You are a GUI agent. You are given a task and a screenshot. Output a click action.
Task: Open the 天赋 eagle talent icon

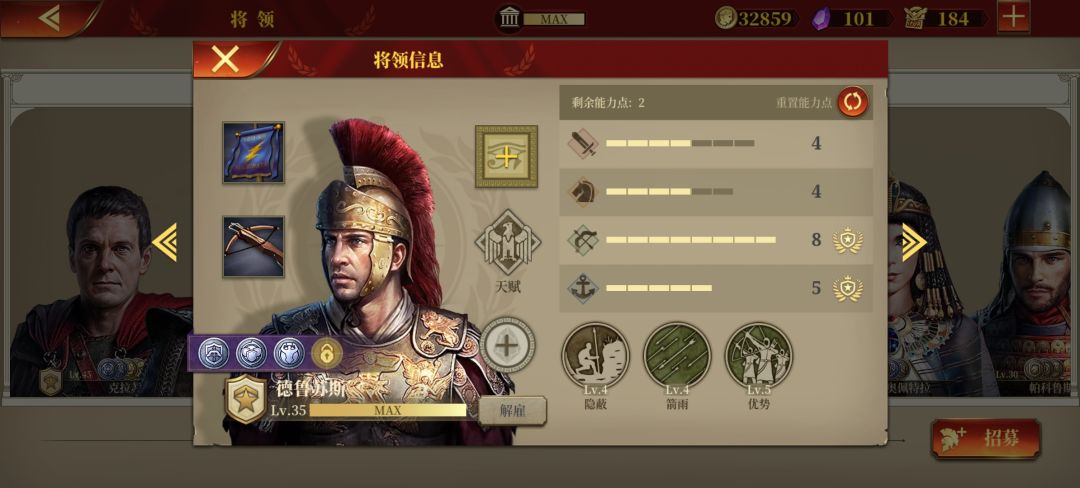click(508, 242)
